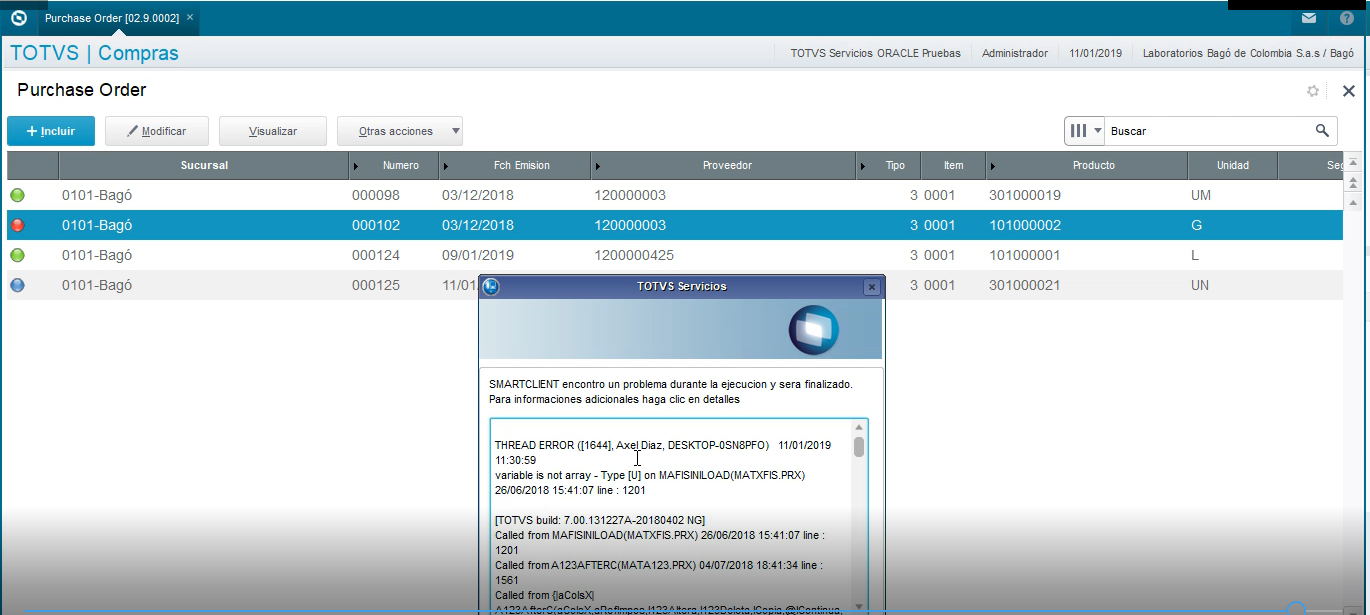
Task: Sort by the Sucursal column header
Action: 204,165
